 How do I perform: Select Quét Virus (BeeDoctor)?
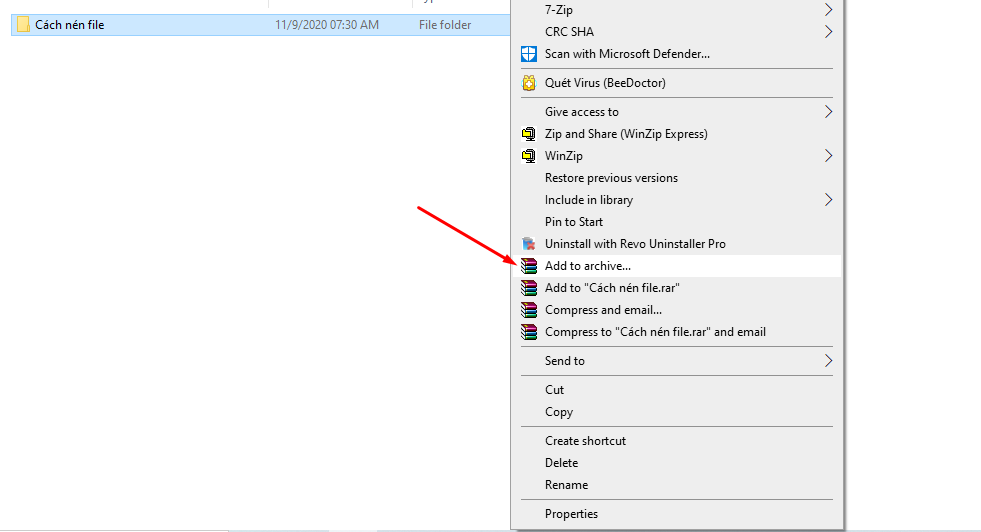click(605, 83)
